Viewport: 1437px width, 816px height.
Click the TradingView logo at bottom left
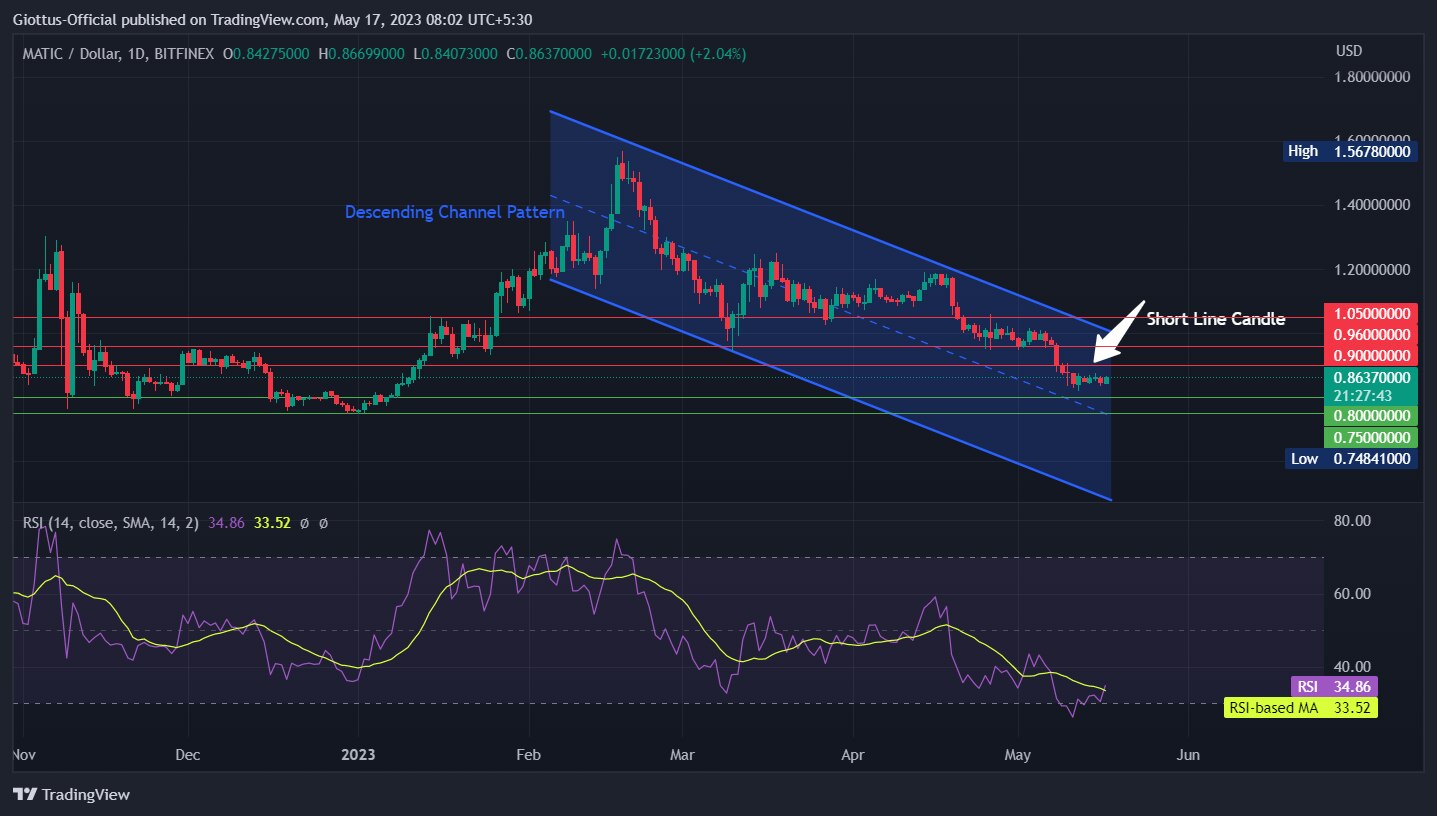[70, 794]
